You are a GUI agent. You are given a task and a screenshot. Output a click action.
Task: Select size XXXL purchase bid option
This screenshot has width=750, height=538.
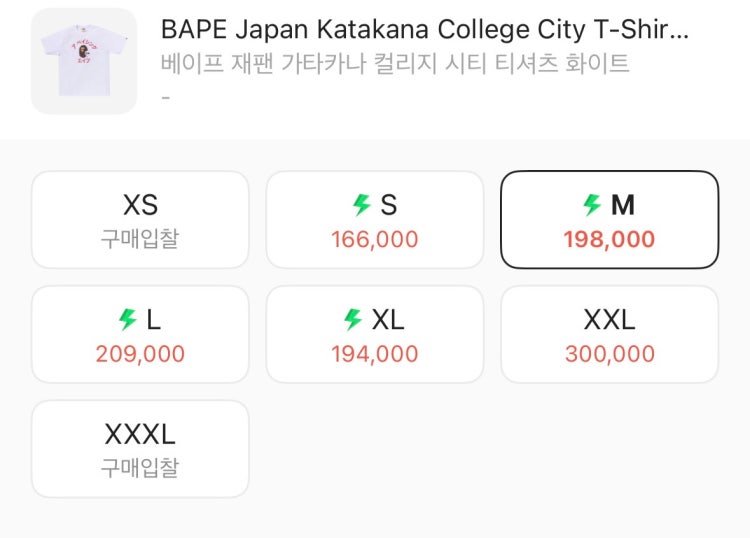pos(140,449)
